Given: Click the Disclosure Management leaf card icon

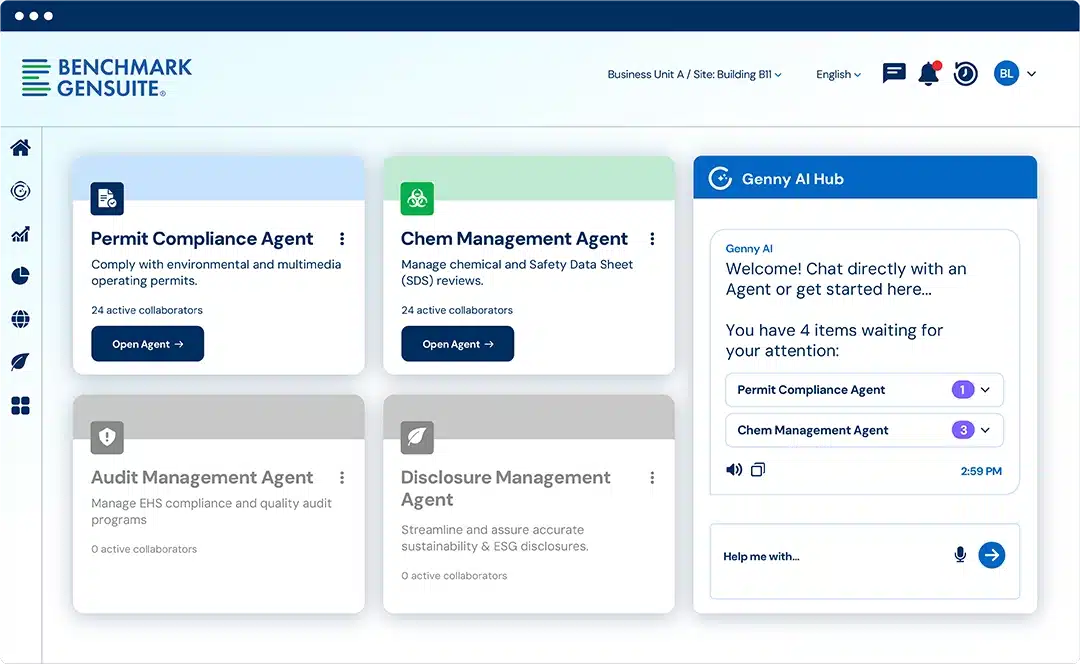Looking at the screenshot, I should coord(417,437).
